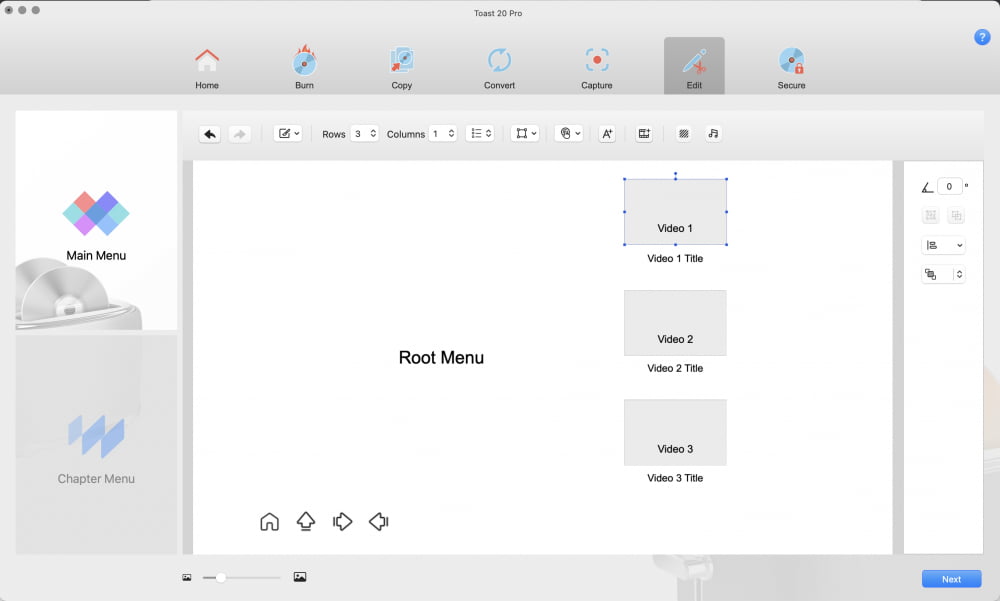Viewport: 1000px width, 601px height.
Task: Select the up arrow navigation button
Action: (x=306, y=522)
